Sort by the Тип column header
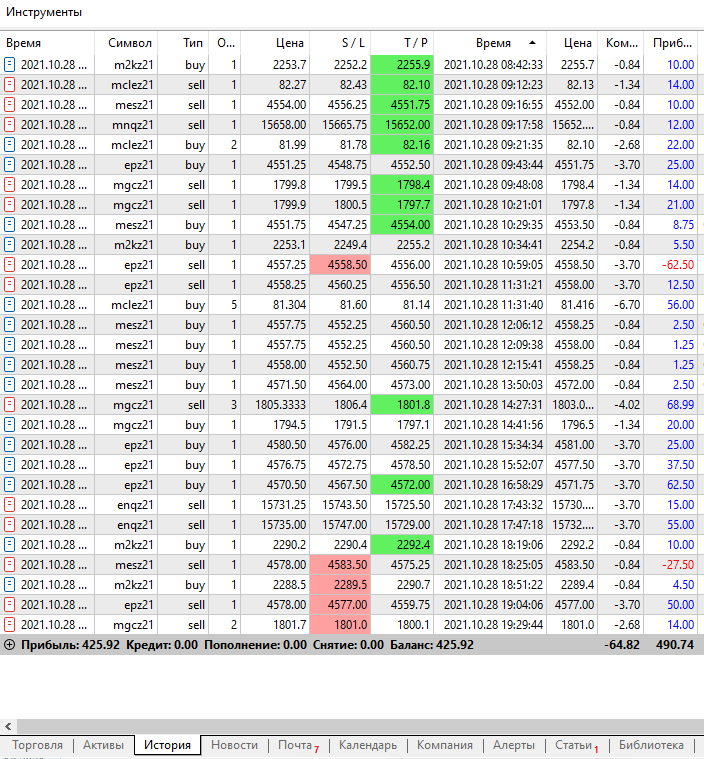704x759 pixels. point(184,43)
